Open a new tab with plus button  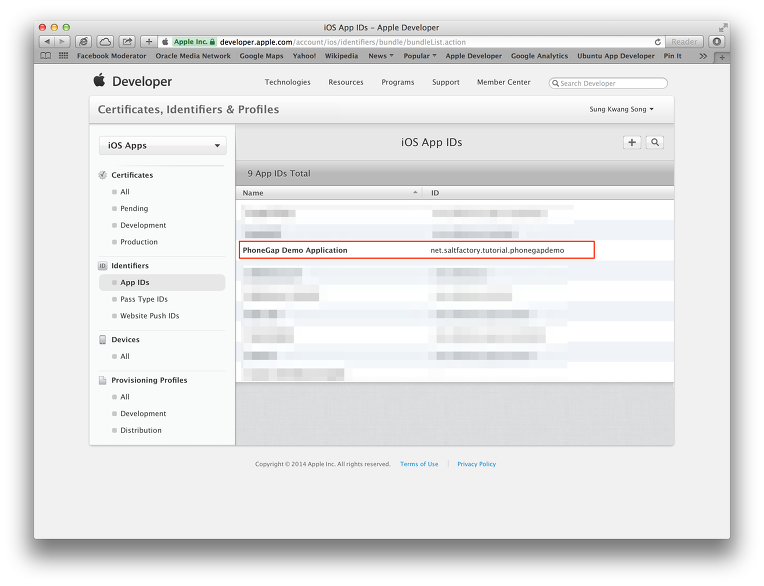(722, 57)
